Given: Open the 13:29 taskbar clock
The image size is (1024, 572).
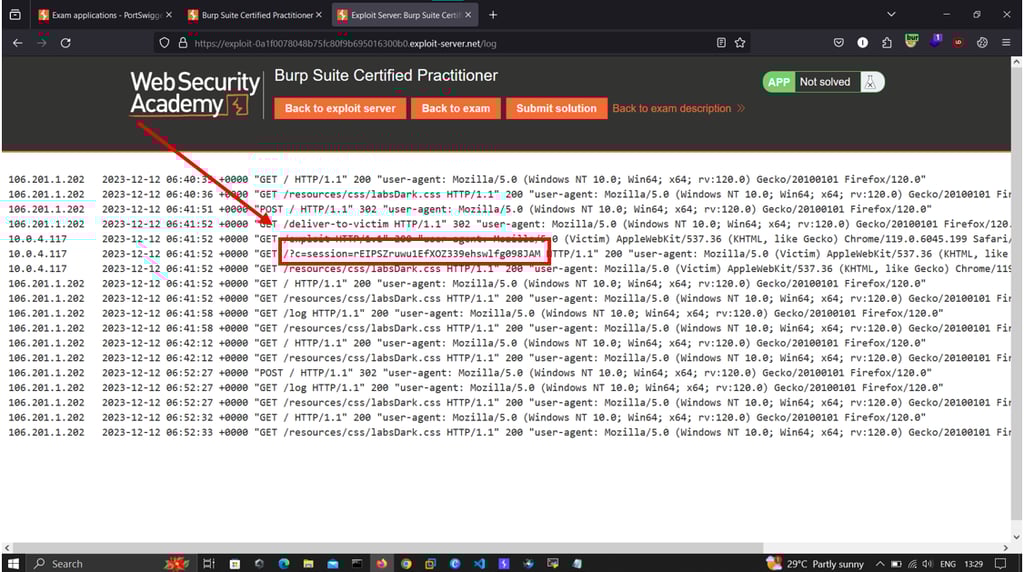Looking at the screenshot, I should pos(973,564).
